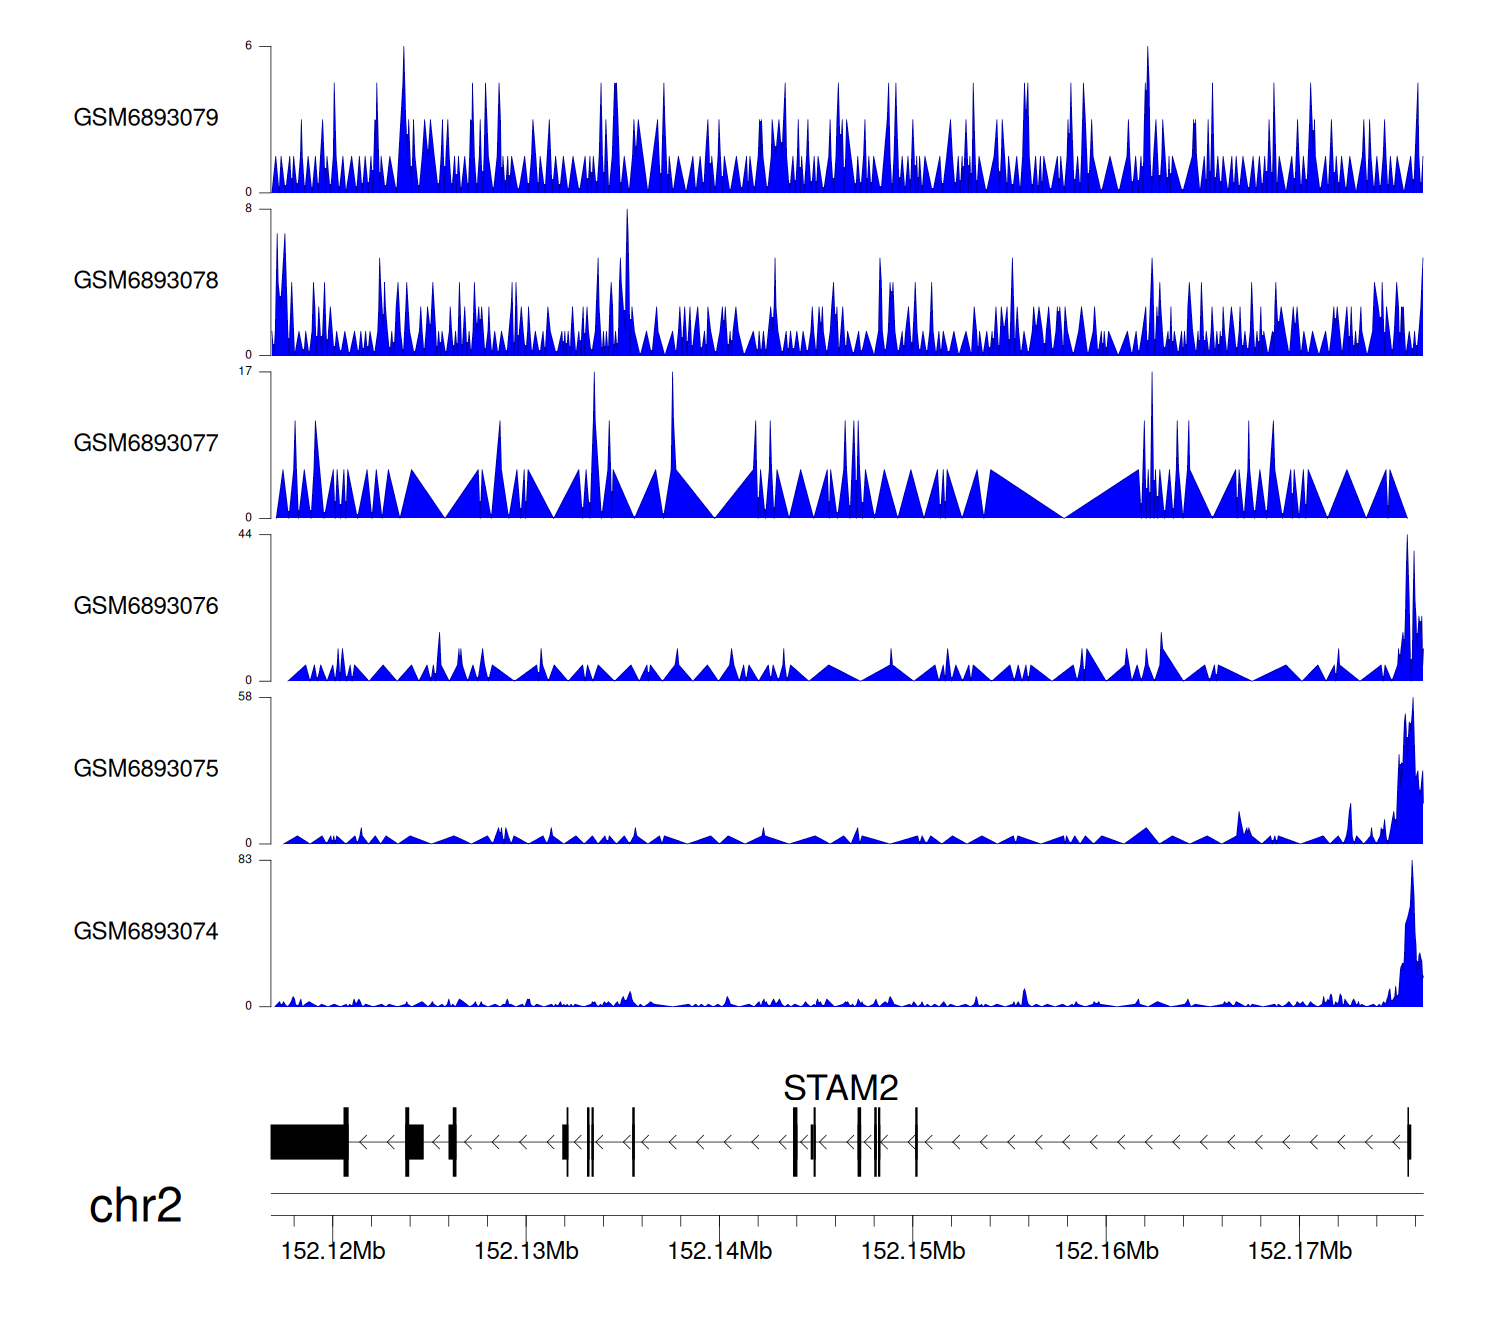Select the GSM6893076 track label
The width and height of the screenshot is (1500, 1320).
pyautogui.click(x=146, y=606)
